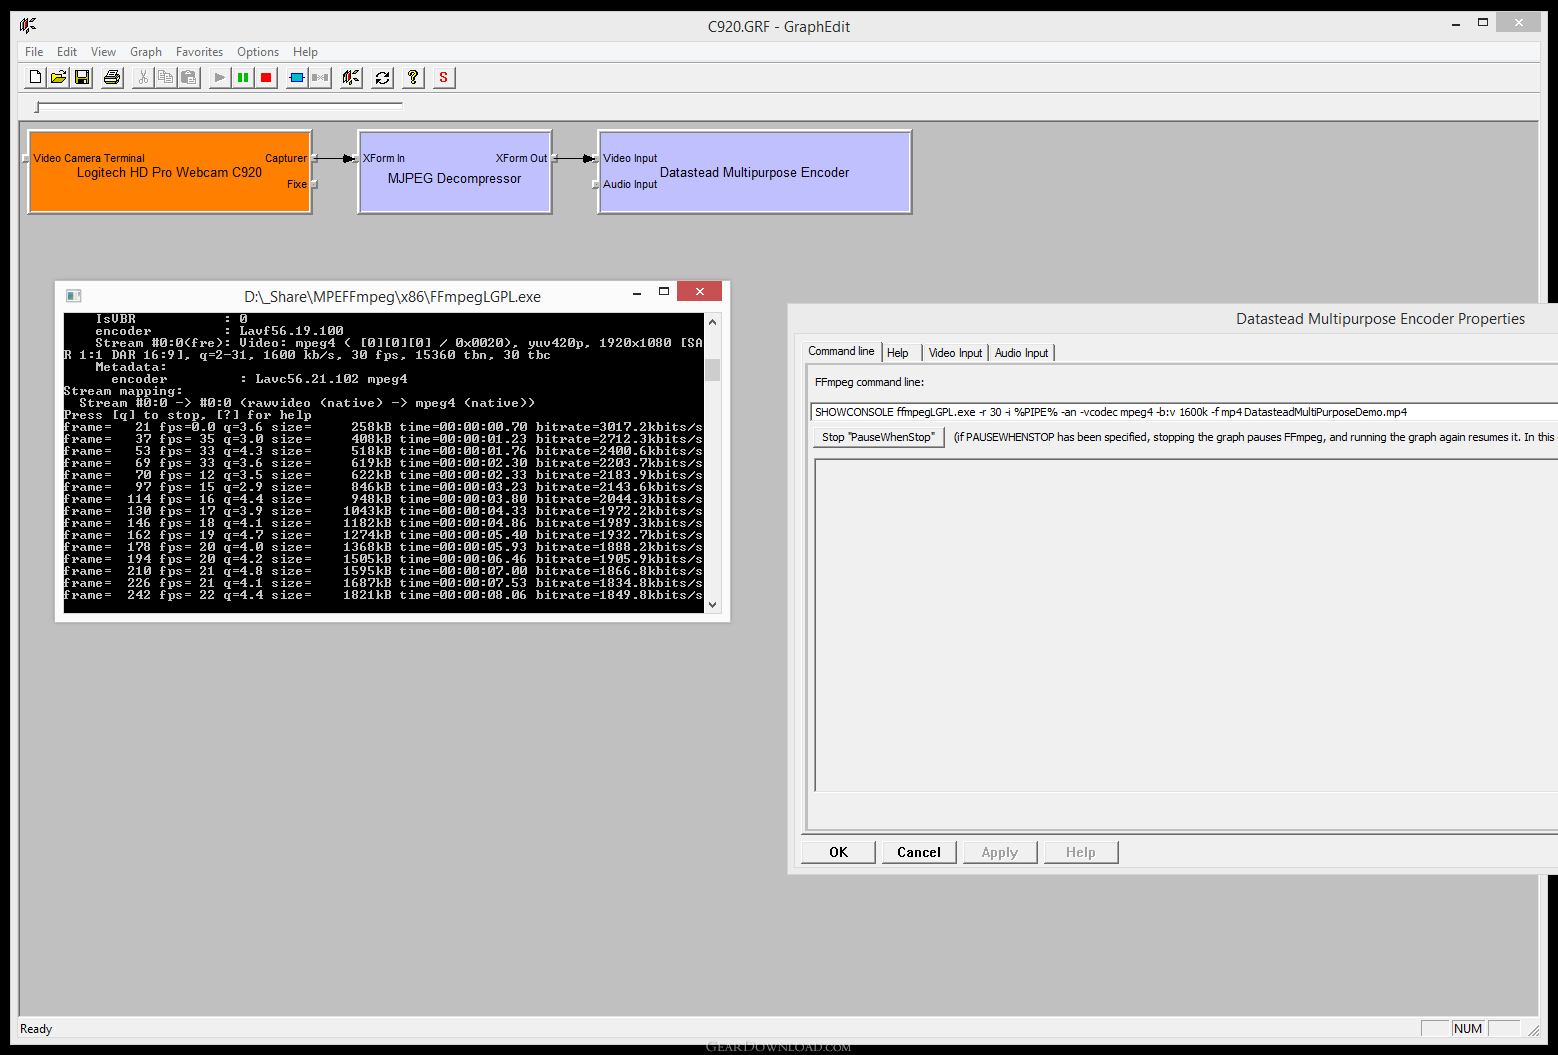Maximize the FFmpegLGPL.exe console window
The width and height of the screenshot is (1558, 1055).
pos(663,292)
